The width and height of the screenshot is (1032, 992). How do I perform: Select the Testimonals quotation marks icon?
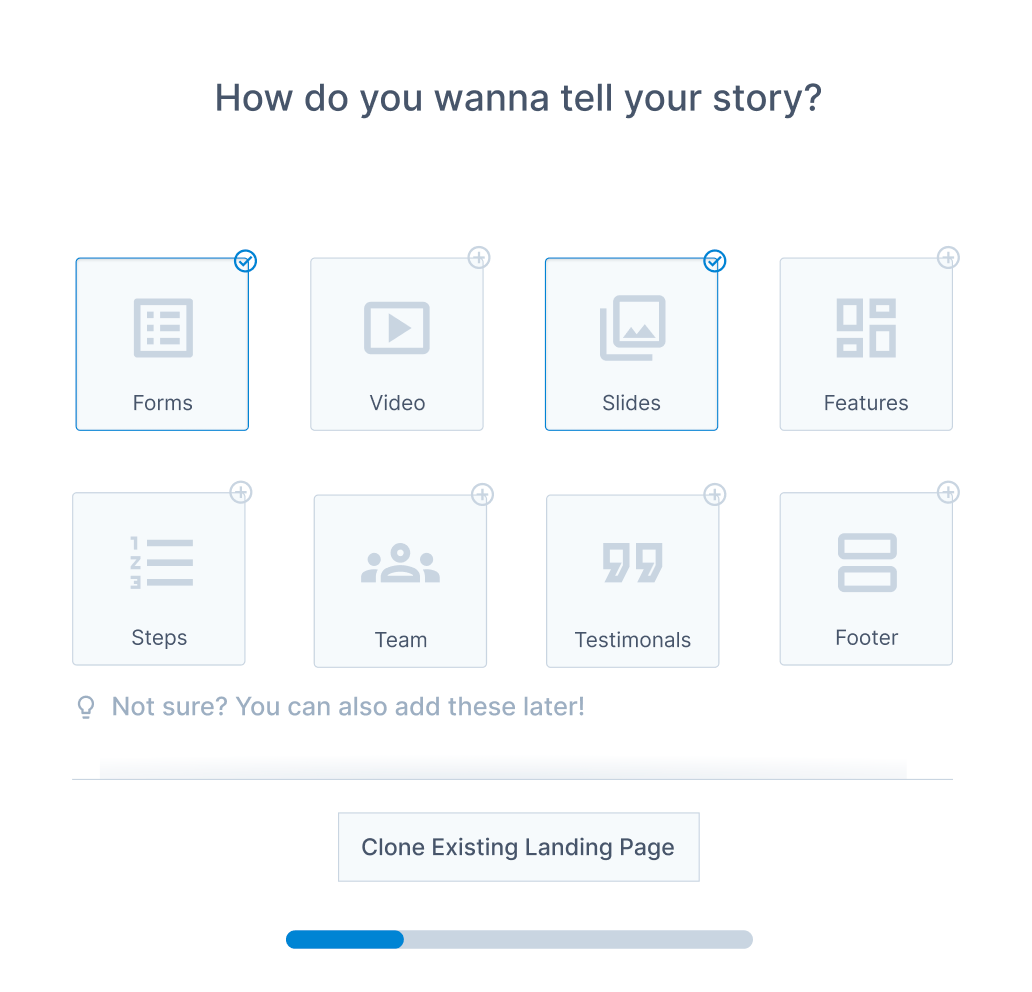(x=632, y=562)
